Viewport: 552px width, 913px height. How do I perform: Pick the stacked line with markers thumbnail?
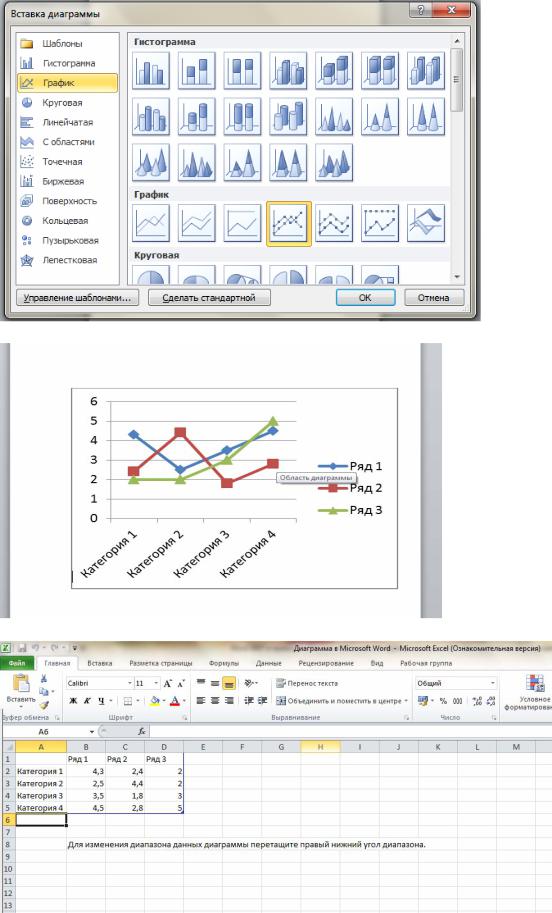(x=334, y=223)
